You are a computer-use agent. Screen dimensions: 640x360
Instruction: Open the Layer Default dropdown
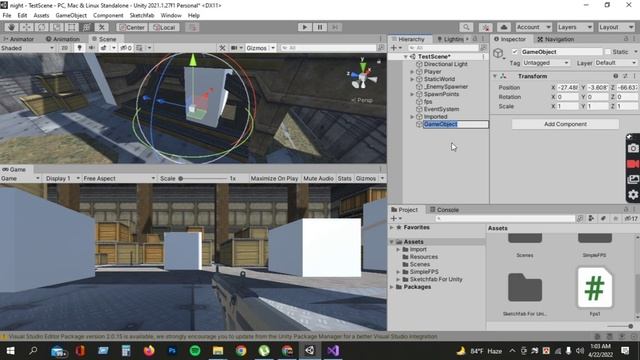tap(615, 63)
